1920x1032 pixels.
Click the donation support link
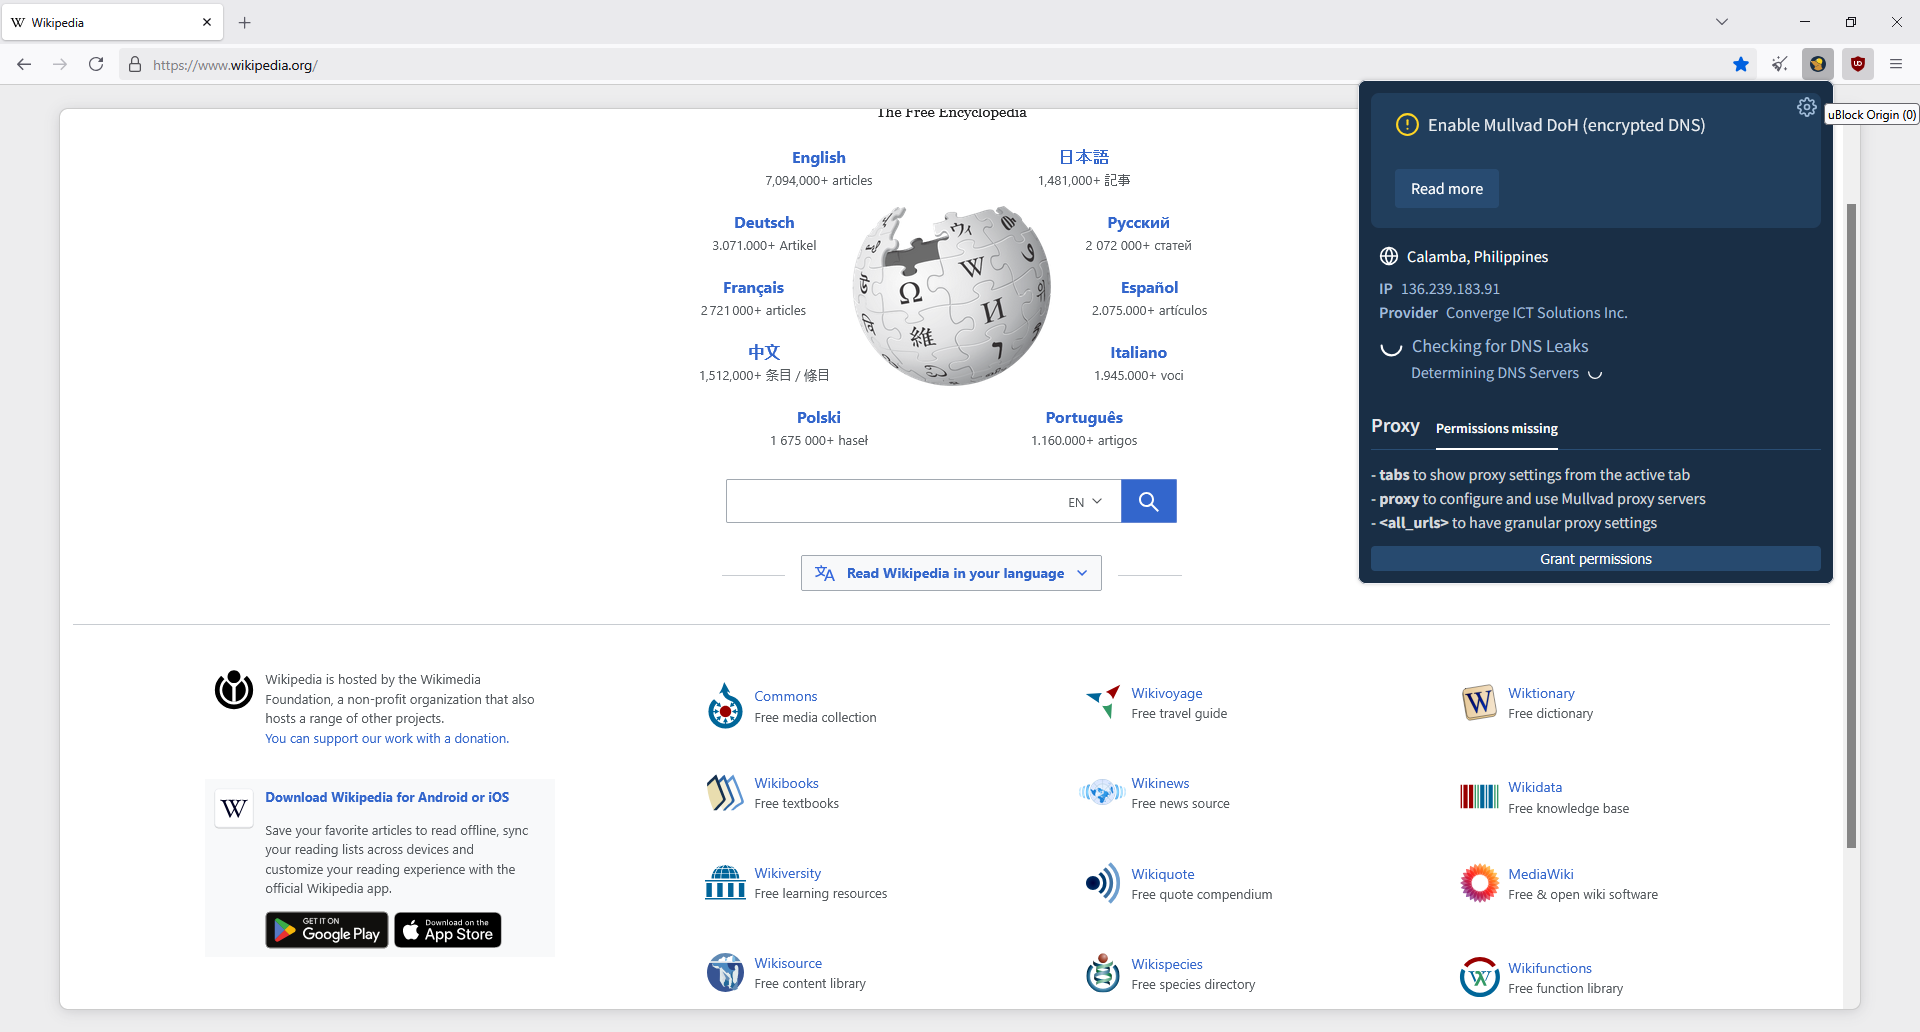pyautogui.click(x=387, y=739)
